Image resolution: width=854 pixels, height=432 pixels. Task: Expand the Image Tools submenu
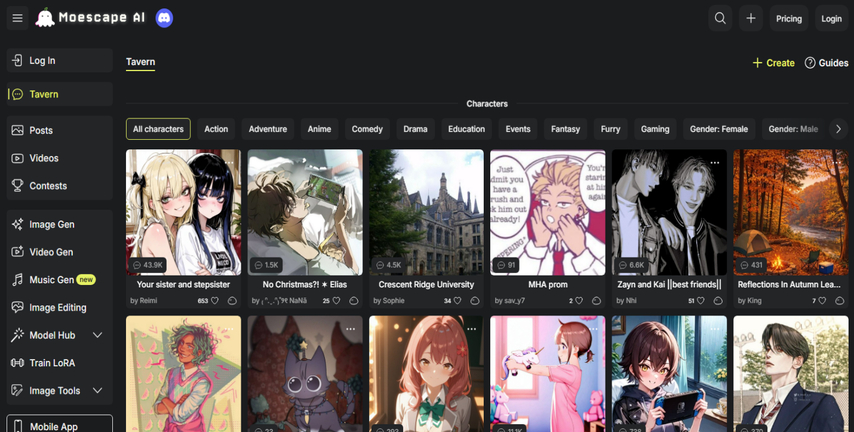tap(97, 391)
